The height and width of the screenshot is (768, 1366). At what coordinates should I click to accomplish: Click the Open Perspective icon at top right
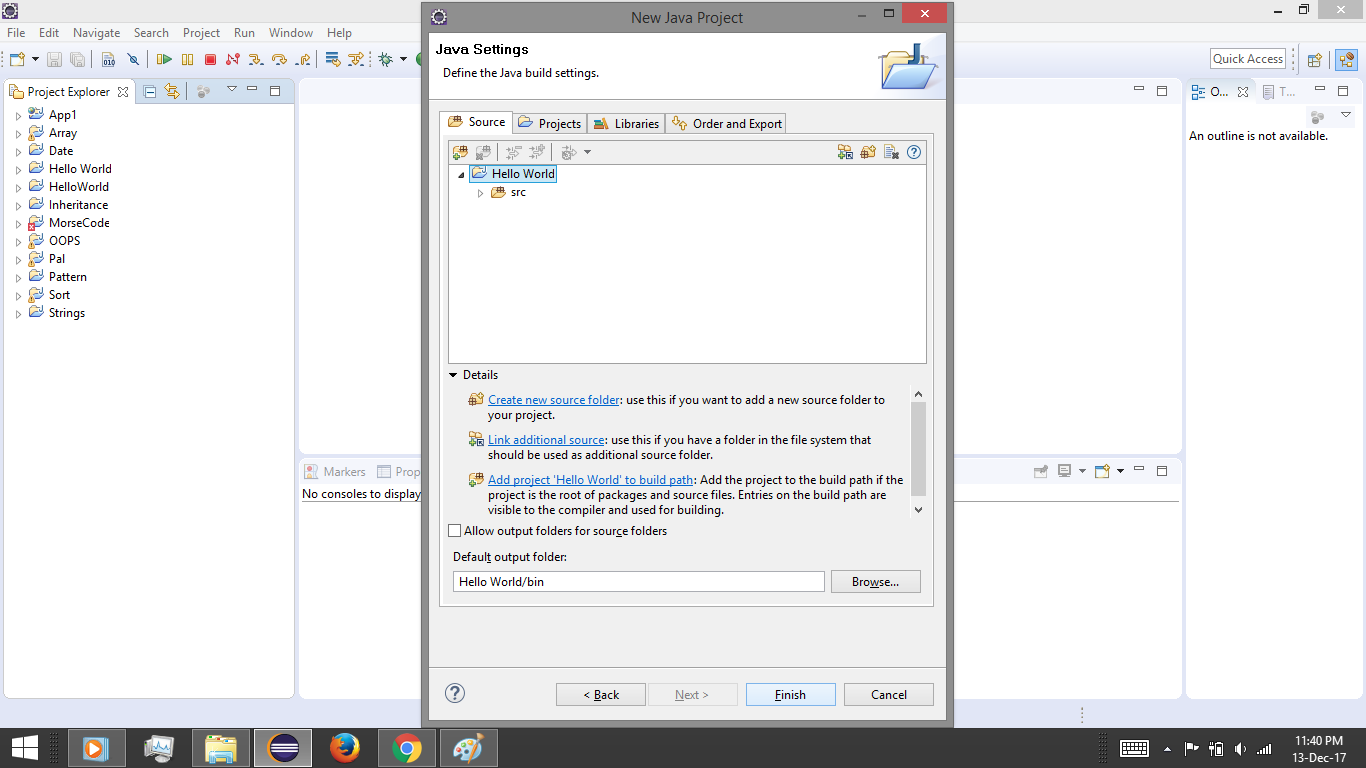tap(1313, 58)
